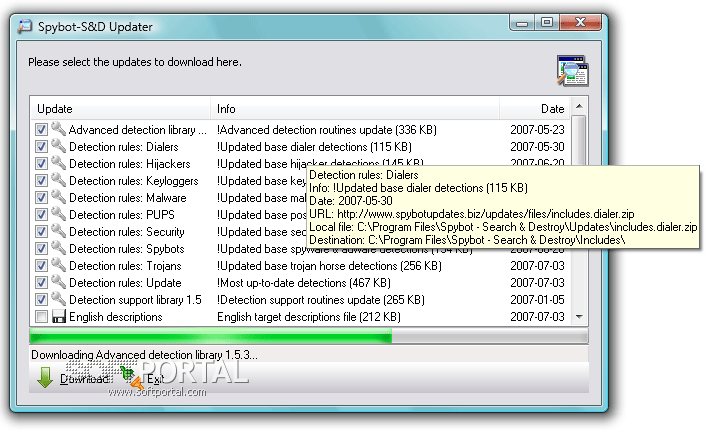The height and width of the screenshot is (432, 716).
Task: Uncheck Detection rules: Security checkbox
Action: [41, 232]
